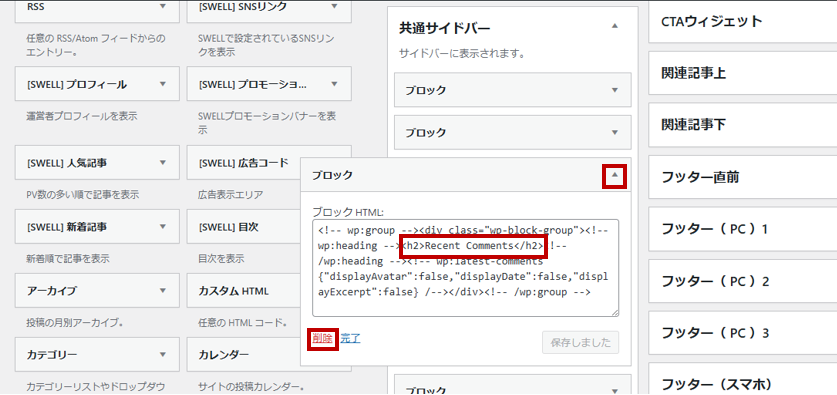Click the サイドバーに表示されます。 description
The width and height of the screenshot is (837, 395).
pyautogui.click(x=462, y=54)
